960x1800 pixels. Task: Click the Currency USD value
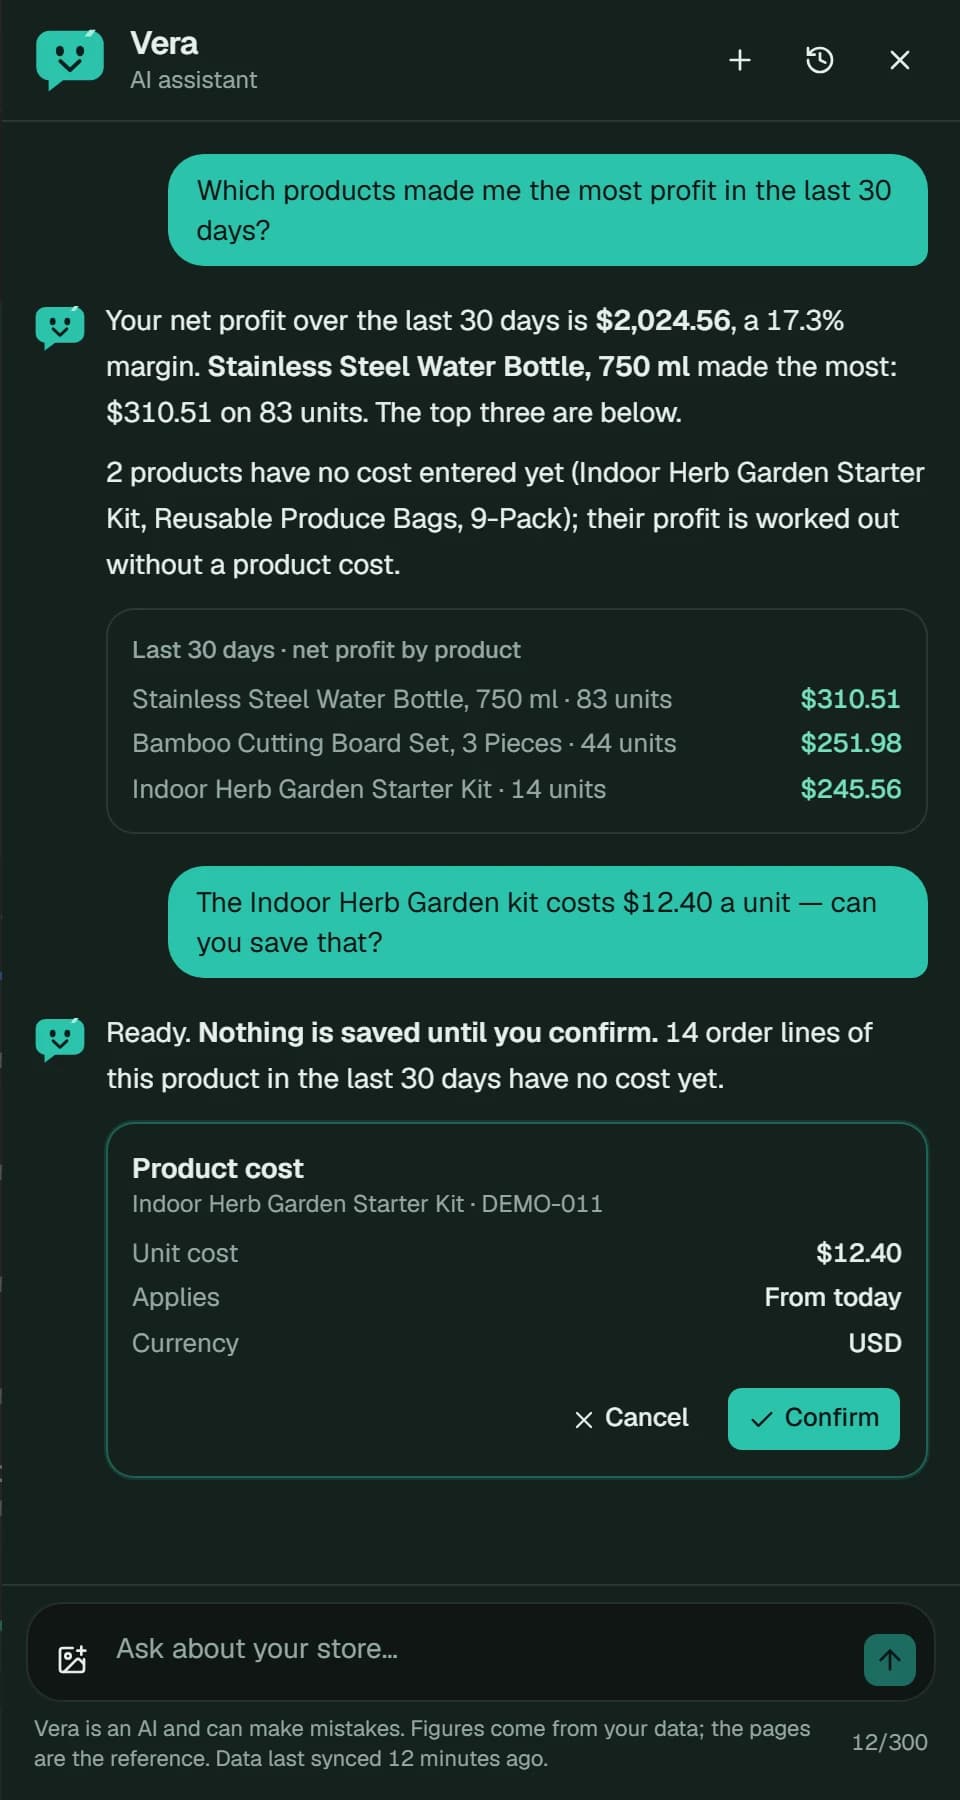(875, 1343)
